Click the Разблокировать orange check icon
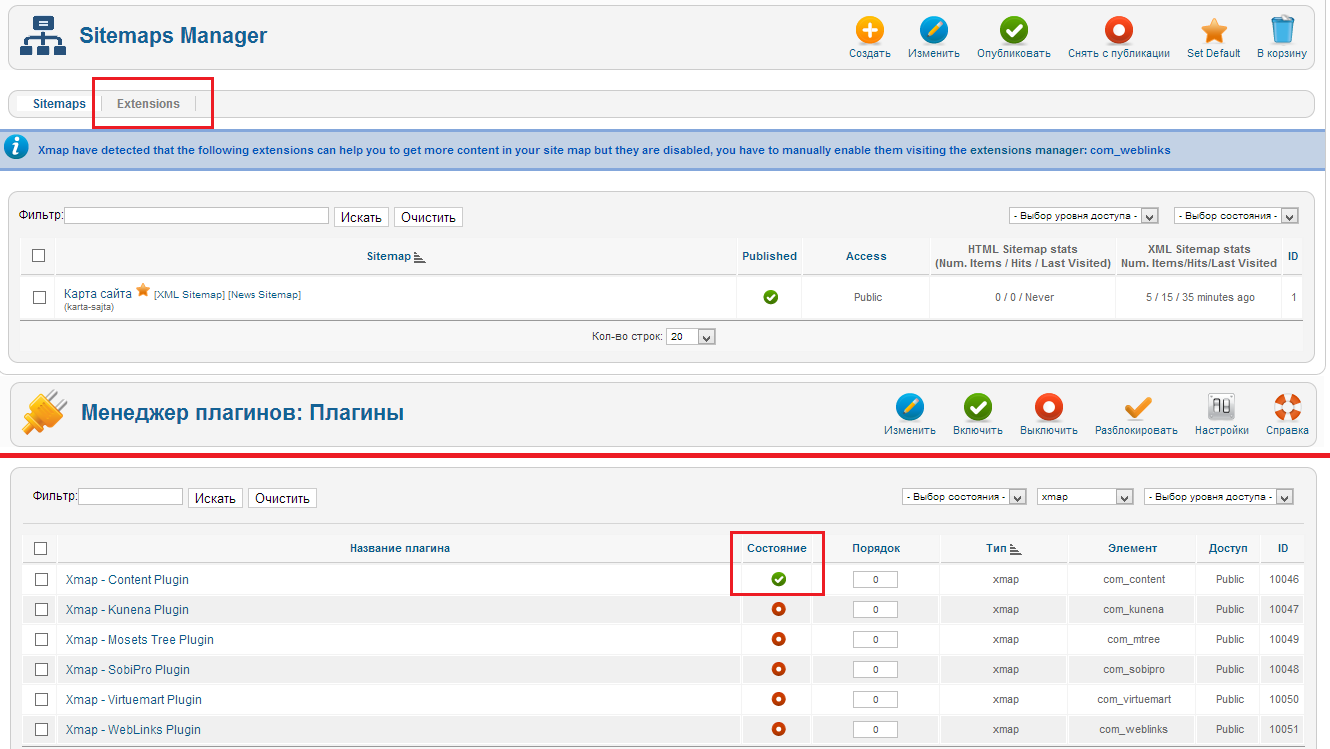The width and height of the screenshot is (1330, 749). [1138, 406]
